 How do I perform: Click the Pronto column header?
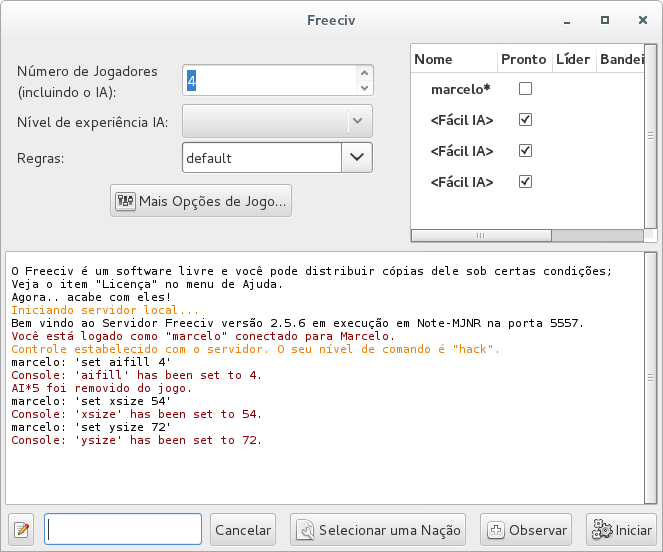pyautogui.click(x=523, y=59)
